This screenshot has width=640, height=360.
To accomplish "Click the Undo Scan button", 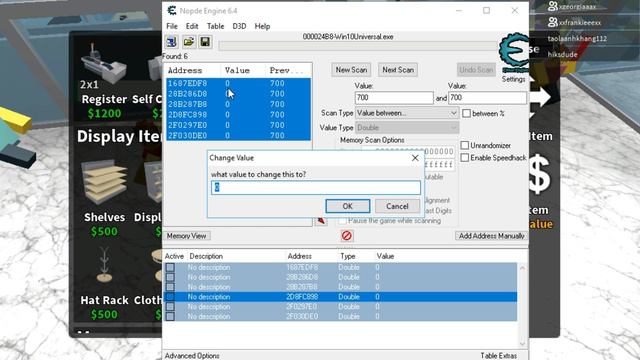I will (476, 70).
